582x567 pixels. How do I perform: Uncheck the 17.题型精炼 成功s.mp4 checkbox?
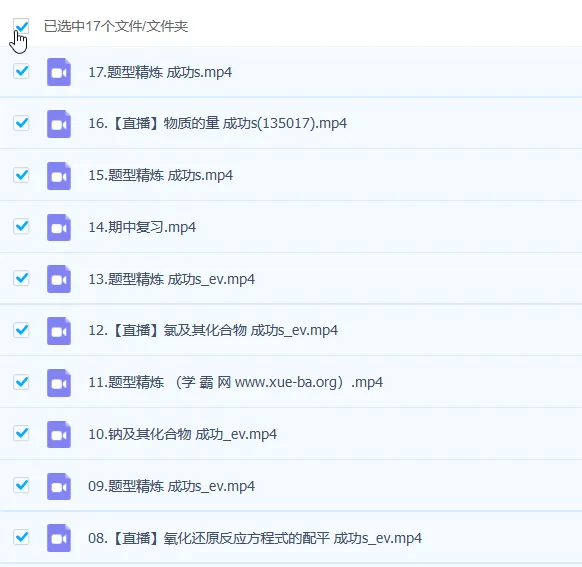click(21, 71)
